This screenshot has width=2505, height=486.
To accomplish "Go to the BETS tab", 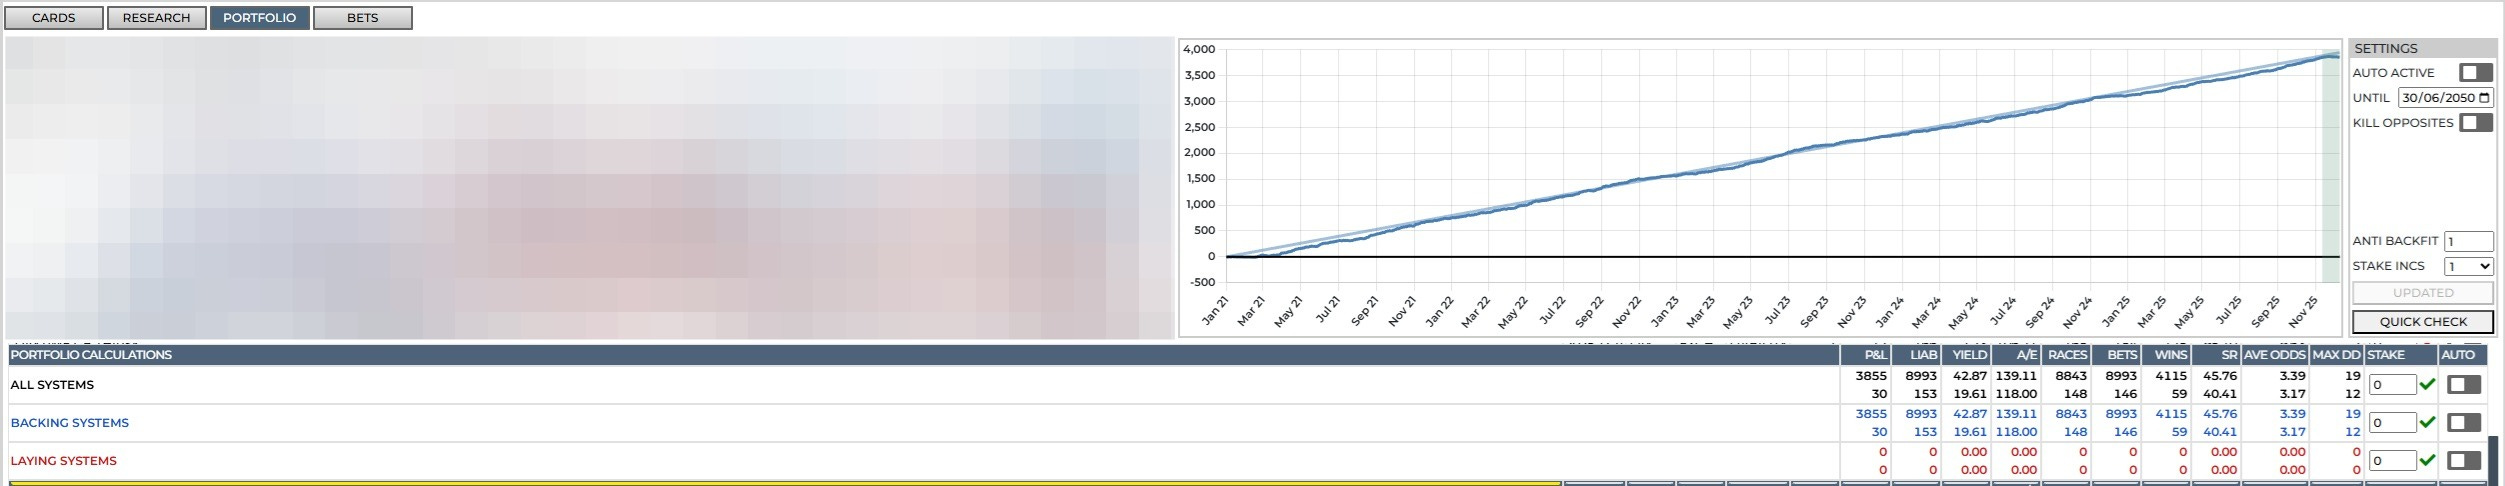I will tap(362, 18).
